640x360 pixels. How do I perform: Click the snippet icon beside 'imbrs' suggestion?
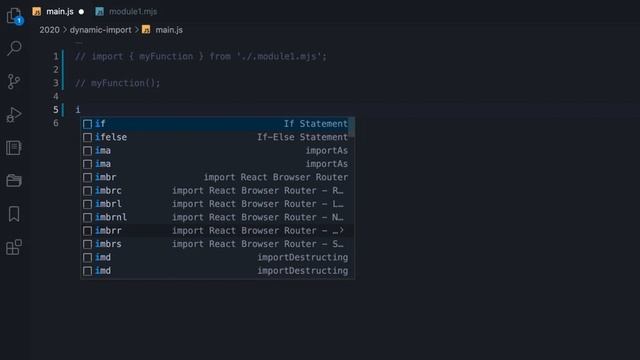point(87,244)
